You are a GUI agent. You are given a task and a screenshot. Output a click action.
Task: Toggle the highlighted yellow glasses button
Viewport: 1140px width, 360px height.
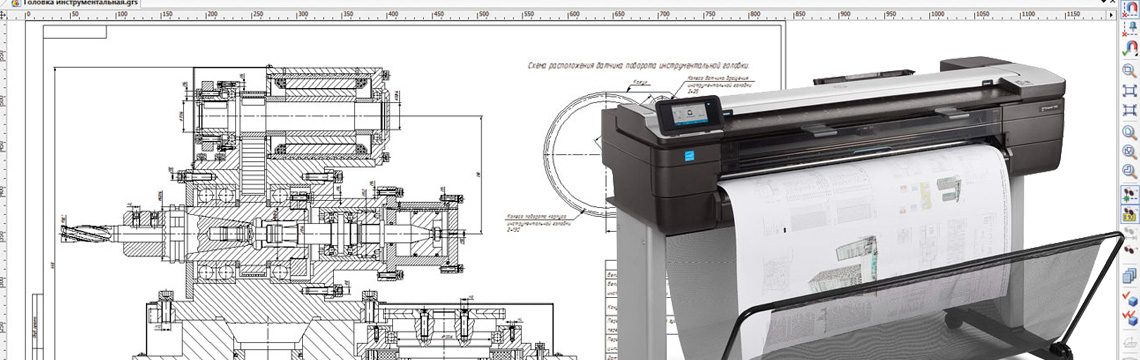[1129, 213]
